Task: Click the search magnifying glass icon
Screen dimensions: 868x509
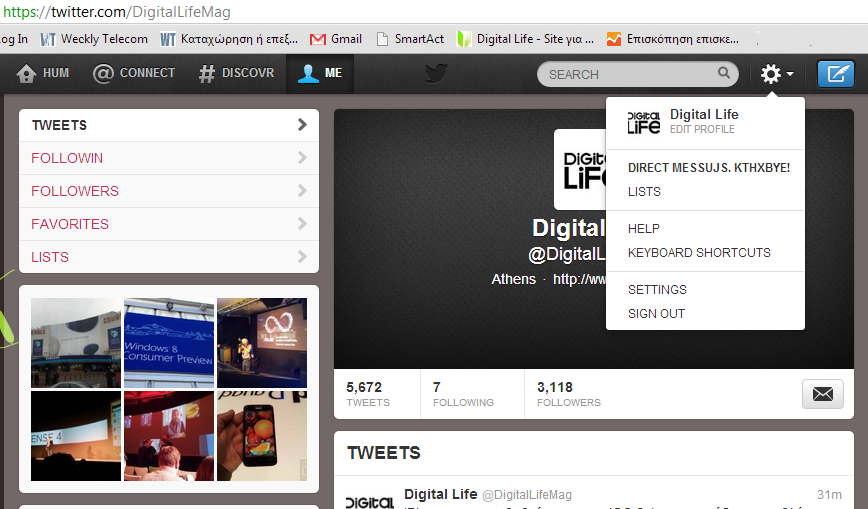Action: point(724,73)
